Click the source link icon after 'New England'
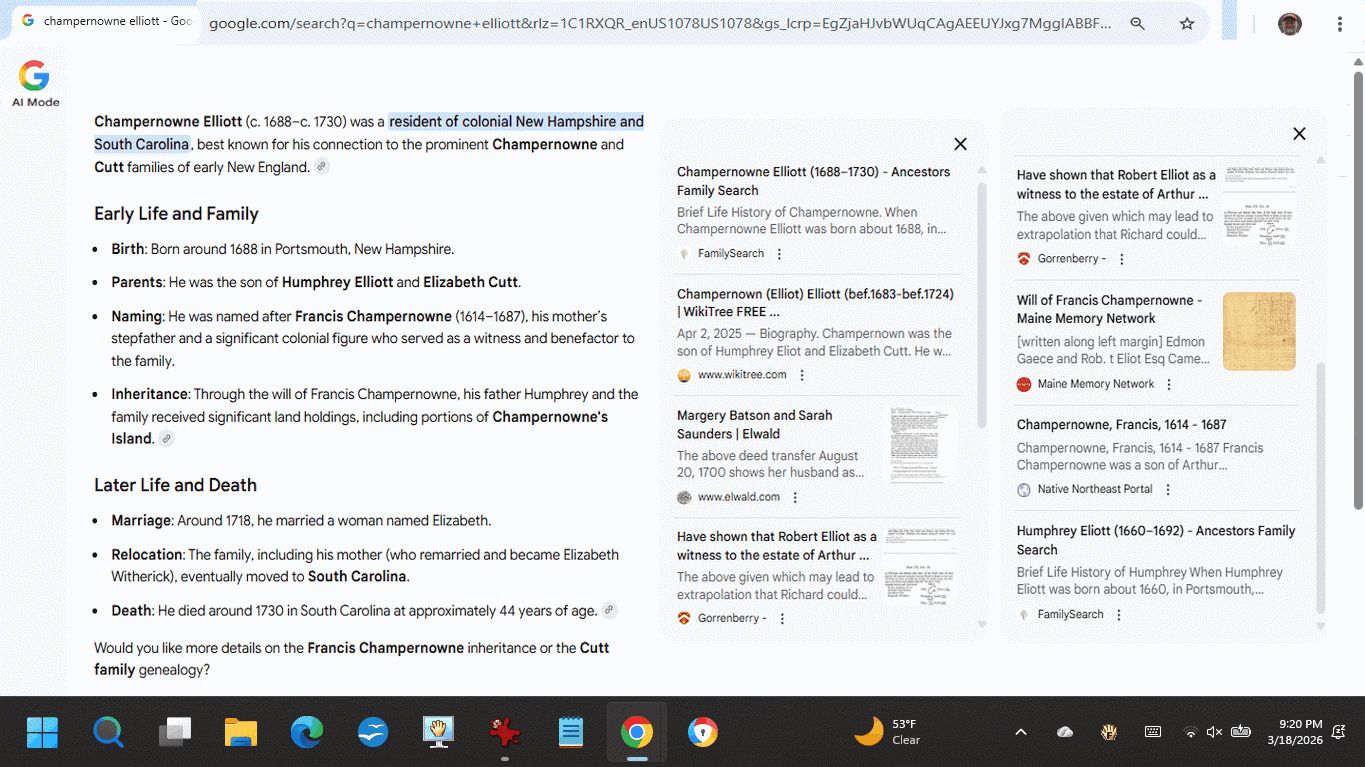 point(322,167)
